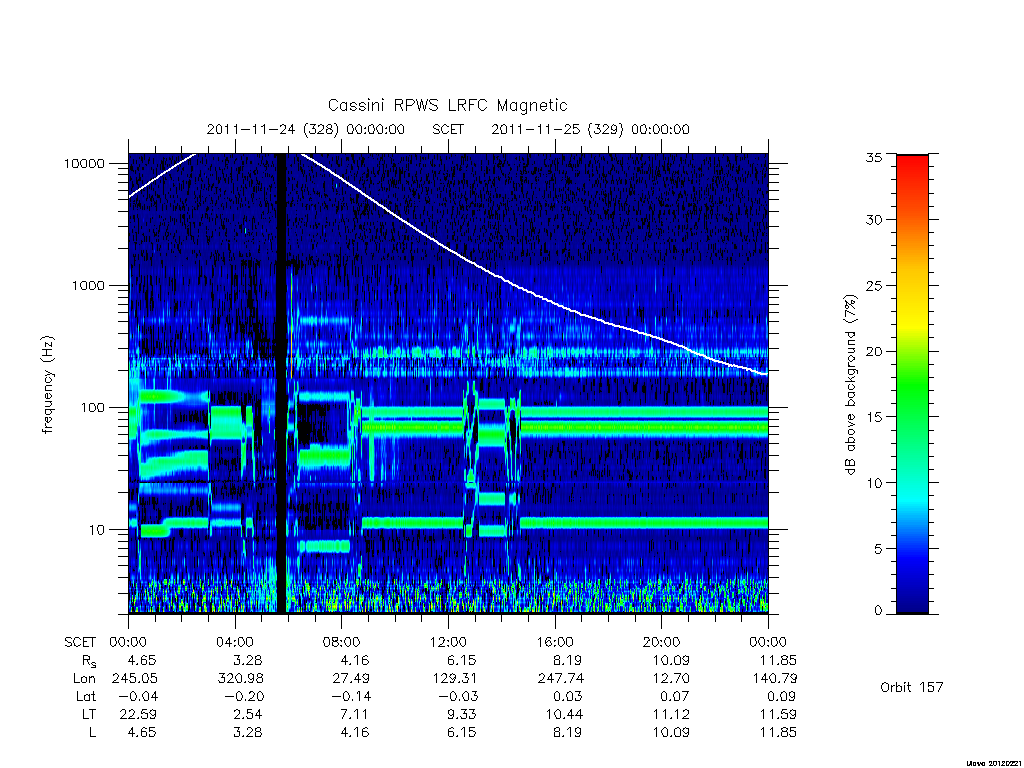Viewport: 1024px width, 768px height.
Task: Click '10.09' in the L row
Action: point(671,733)
